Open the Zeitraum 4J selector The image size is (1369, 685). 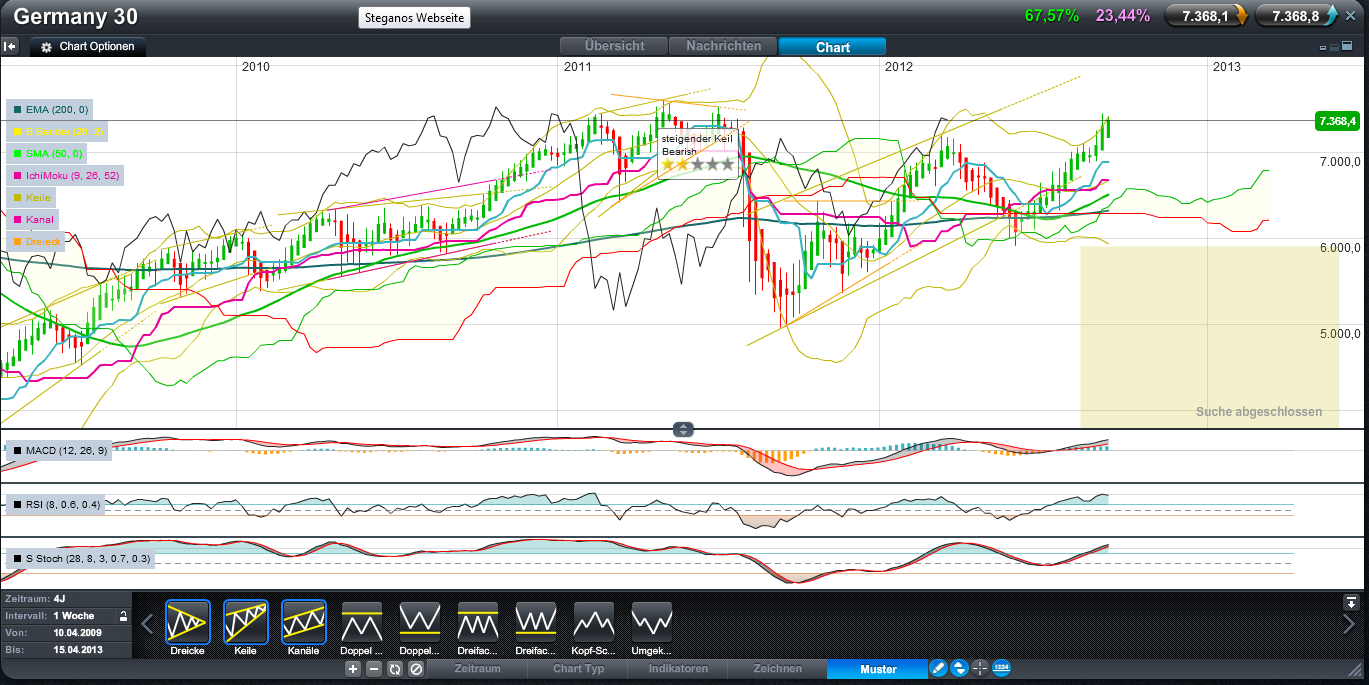66,600
